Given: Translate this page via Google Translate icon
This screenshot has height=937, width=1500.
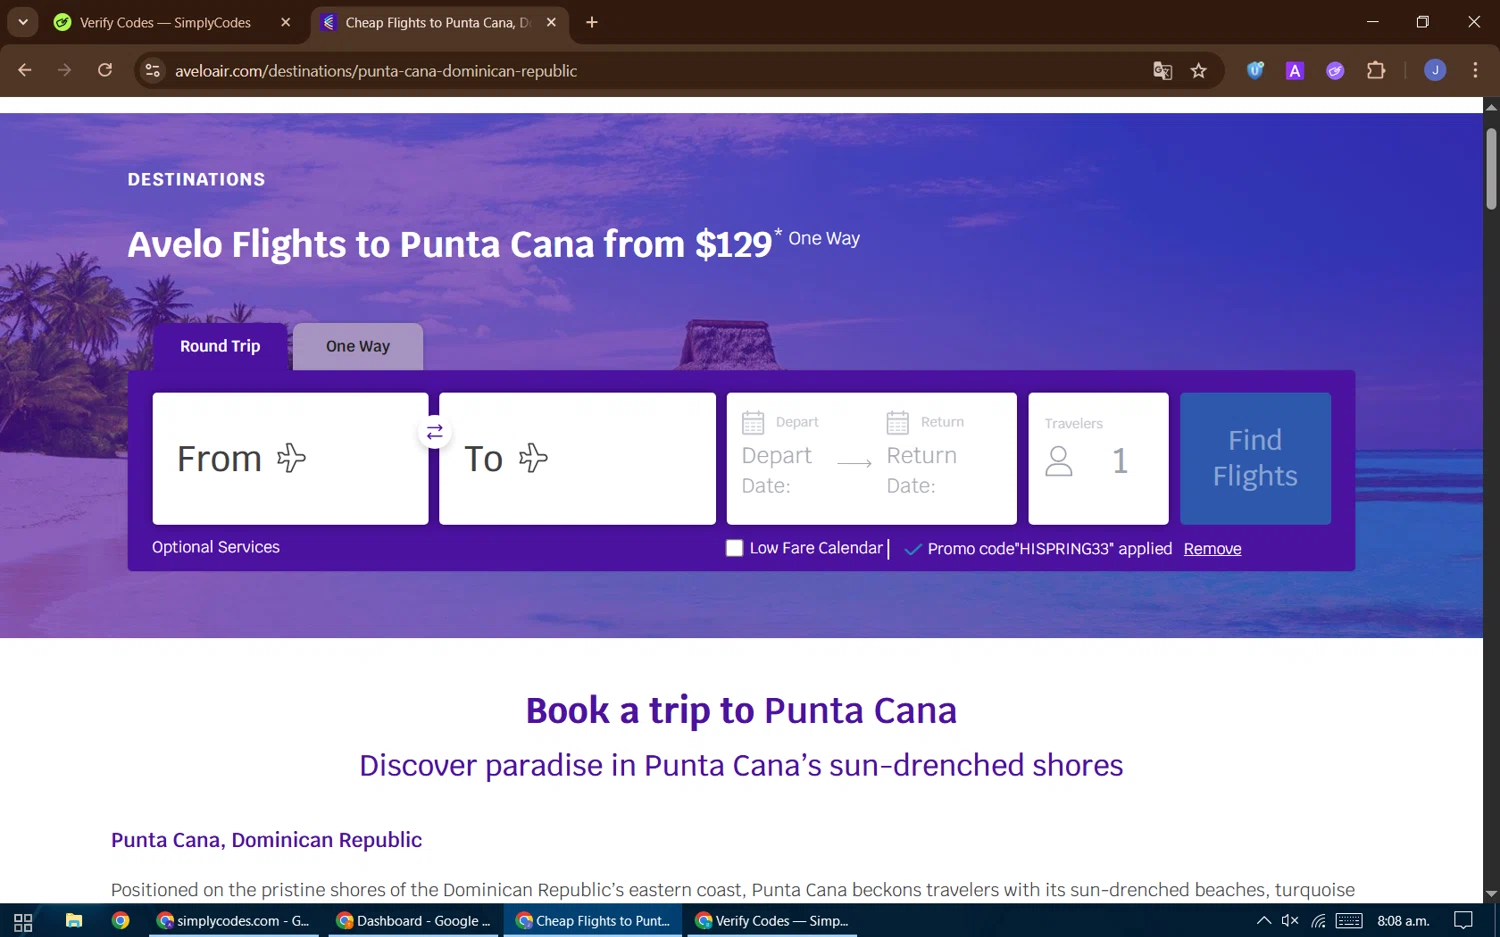Looking at the screenshot, I should pos(1162,70).
